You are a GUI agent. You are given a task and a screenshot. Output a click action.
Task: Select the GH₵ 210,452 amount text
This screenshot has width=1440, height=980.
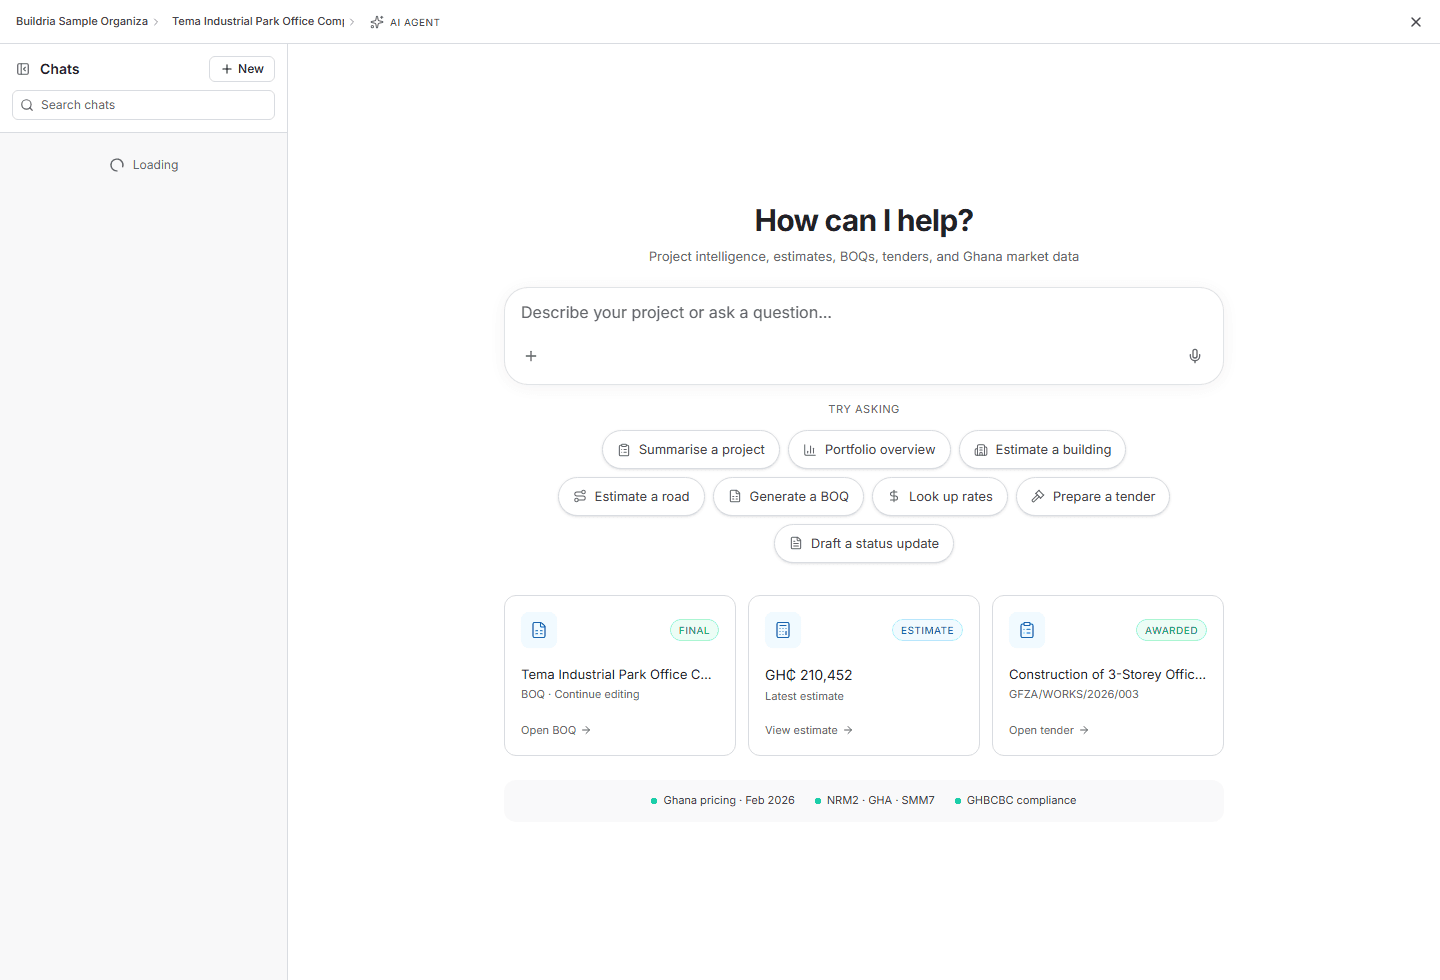(x=809, y=675)
